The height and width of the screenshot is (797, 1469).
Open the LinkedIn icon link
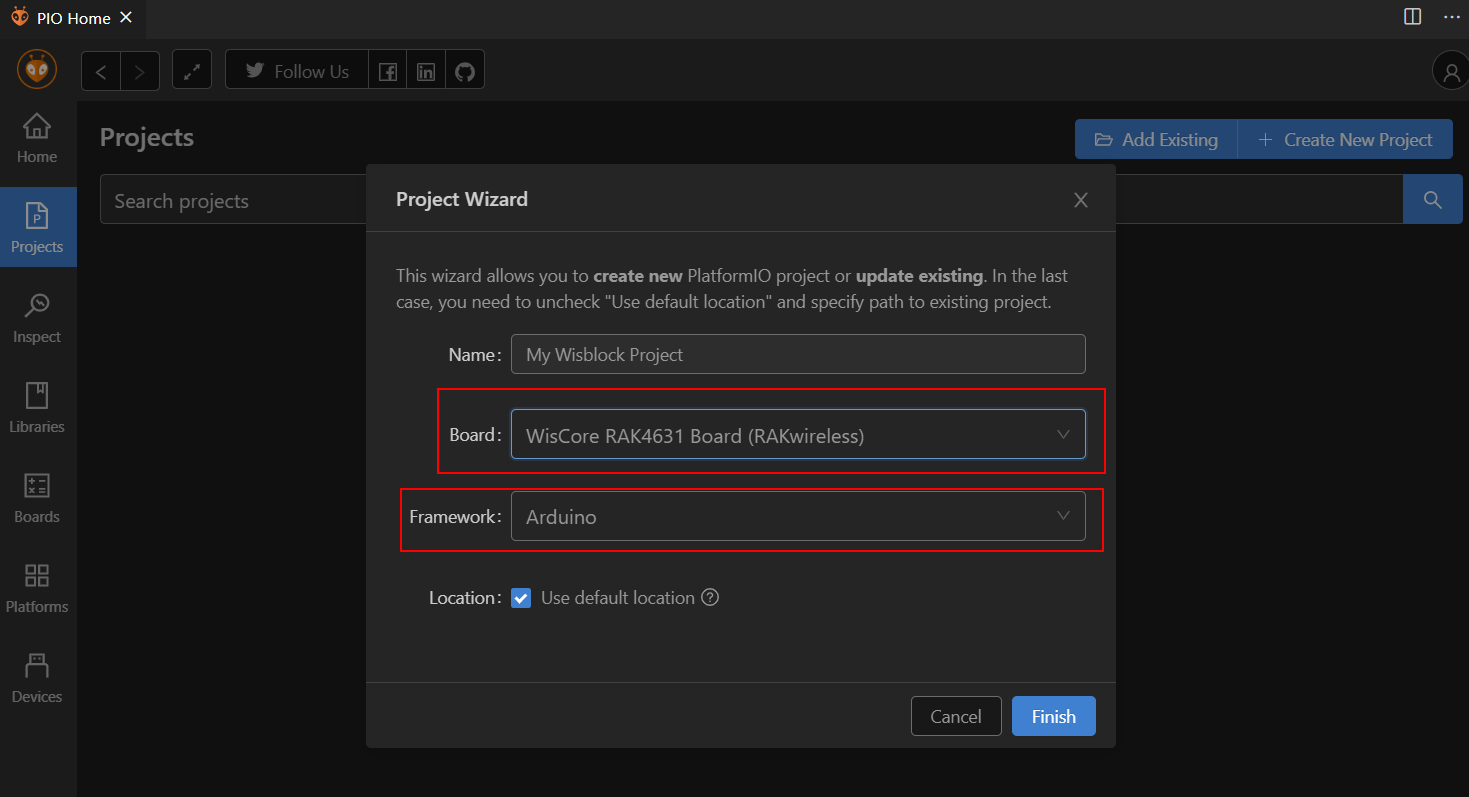click(426, 71)
